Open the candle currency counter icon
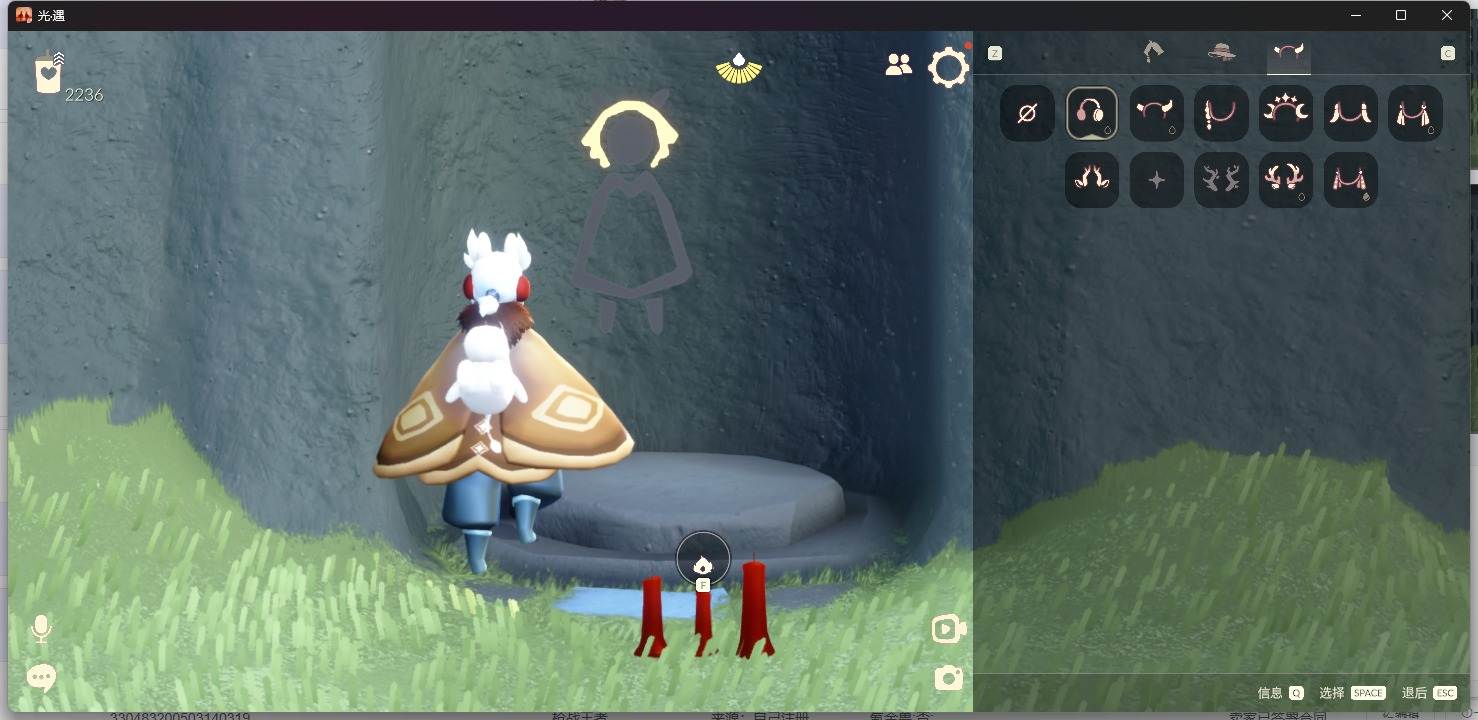The width and height of the screenshot is (1478, 720). [48, 73]
